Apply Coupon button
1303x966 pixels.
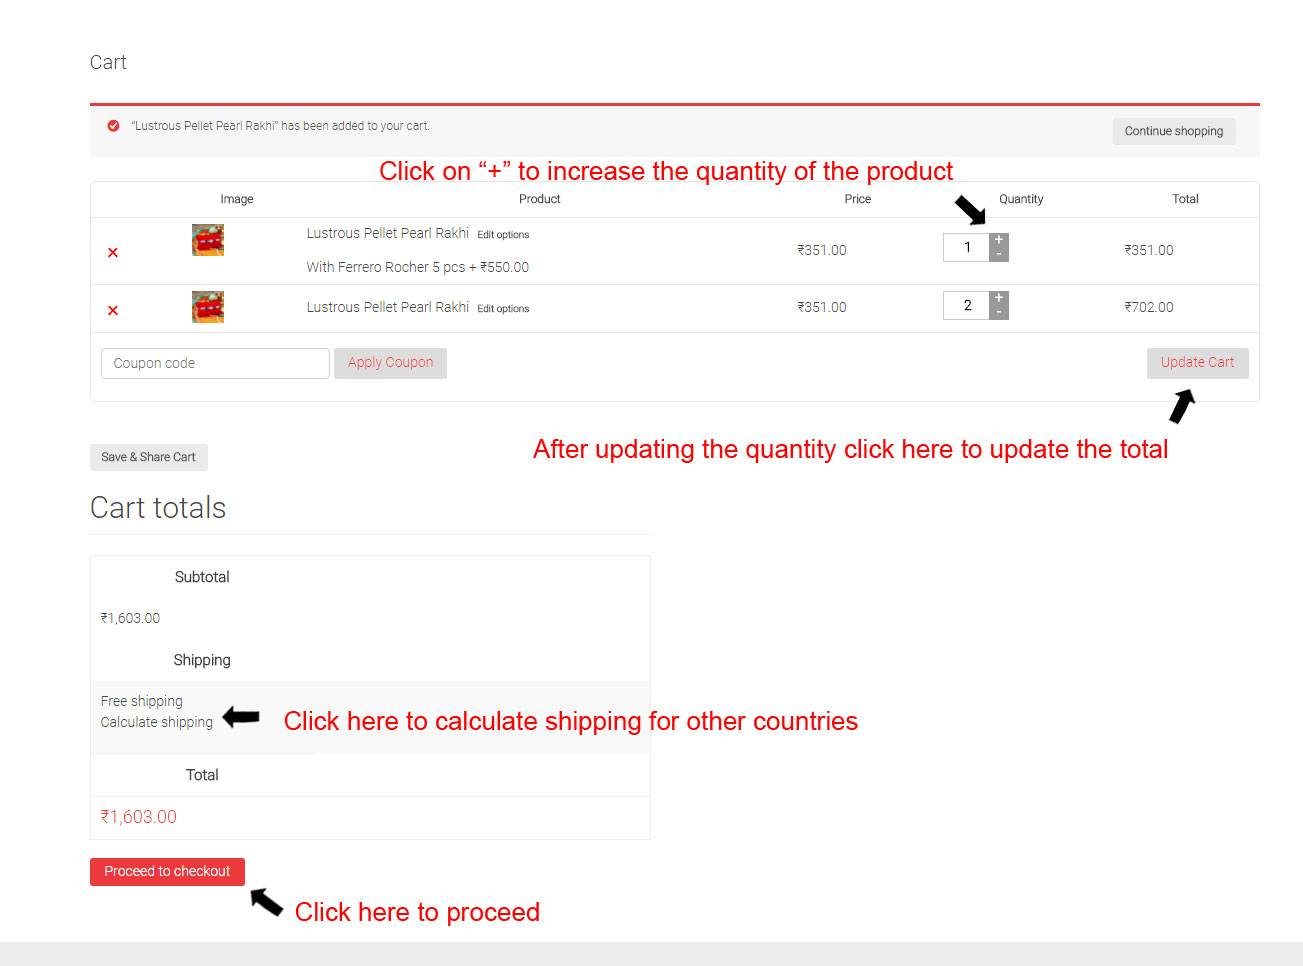(390, 363)
